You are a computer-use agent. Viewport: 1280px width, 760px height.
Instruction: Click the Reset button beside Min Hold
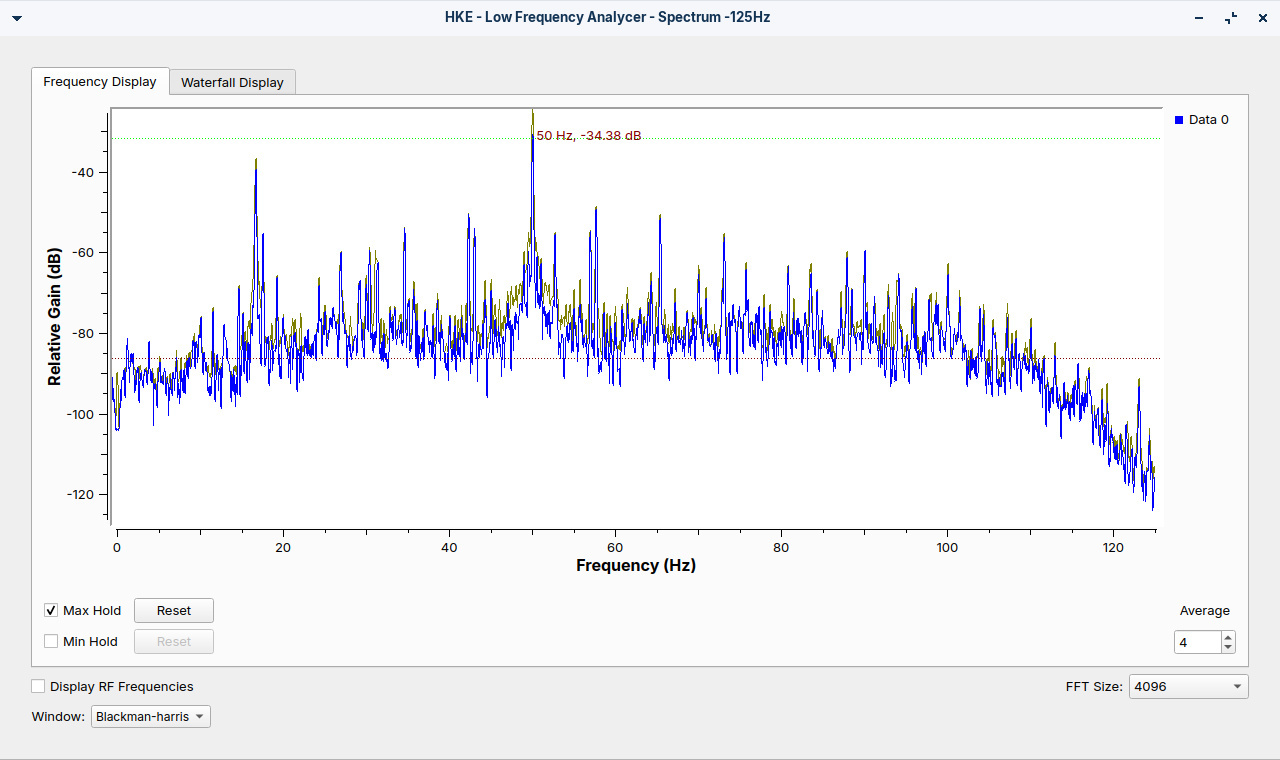click(173, 642)
